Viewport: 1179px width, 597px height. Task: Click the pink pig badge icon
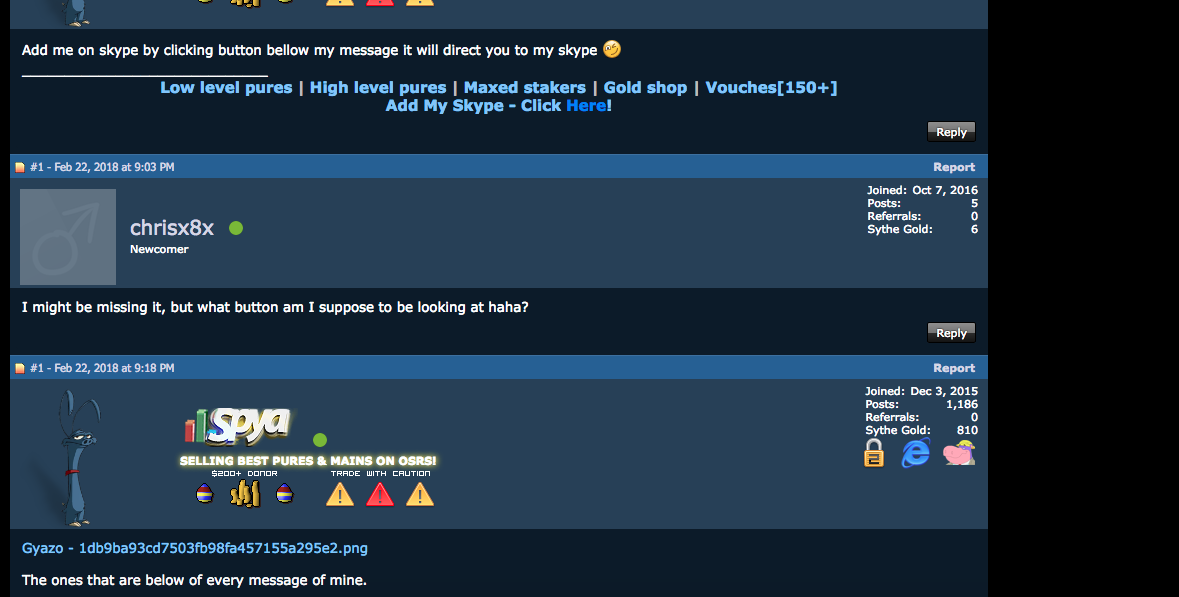pyautogui.click(x=959, y=453)
